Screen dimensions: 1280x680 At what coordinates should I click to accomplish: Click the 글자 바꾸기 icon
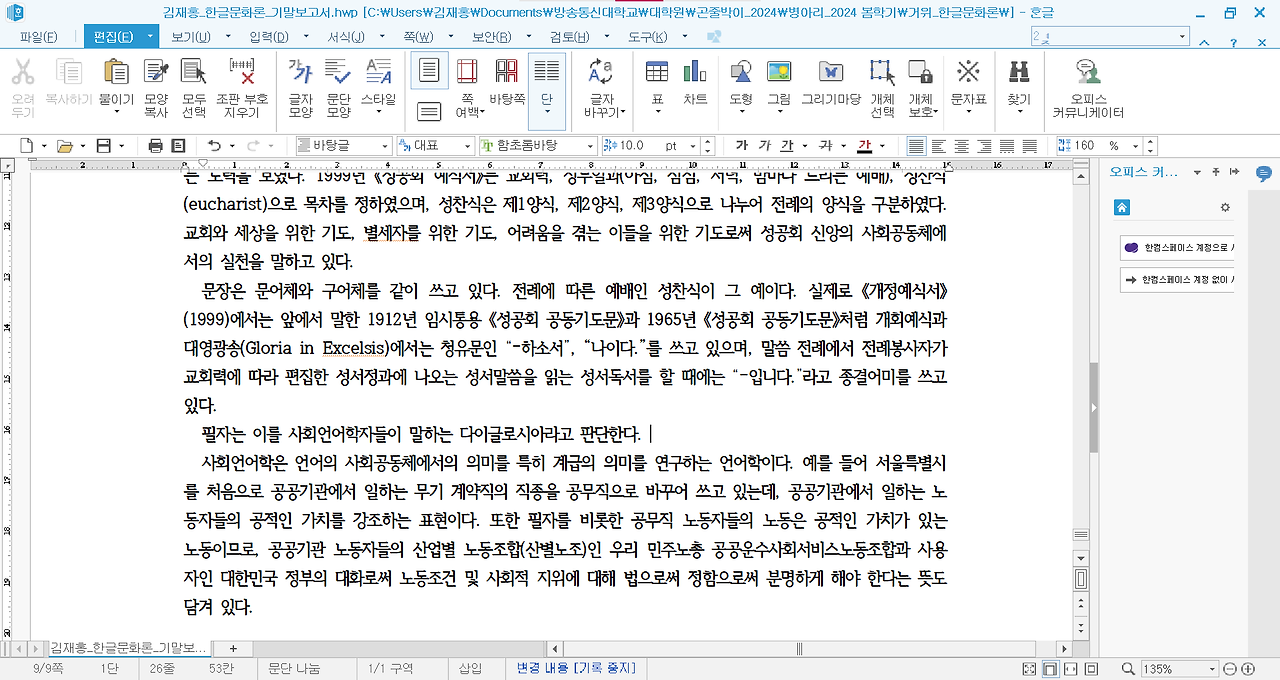601,72
